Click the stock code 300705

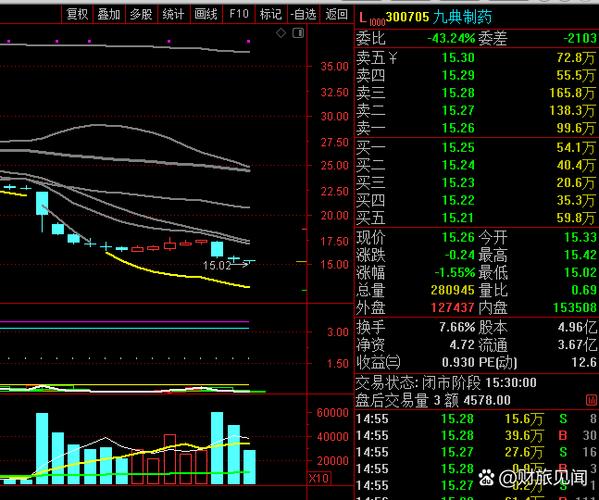[x=408, y=17]
